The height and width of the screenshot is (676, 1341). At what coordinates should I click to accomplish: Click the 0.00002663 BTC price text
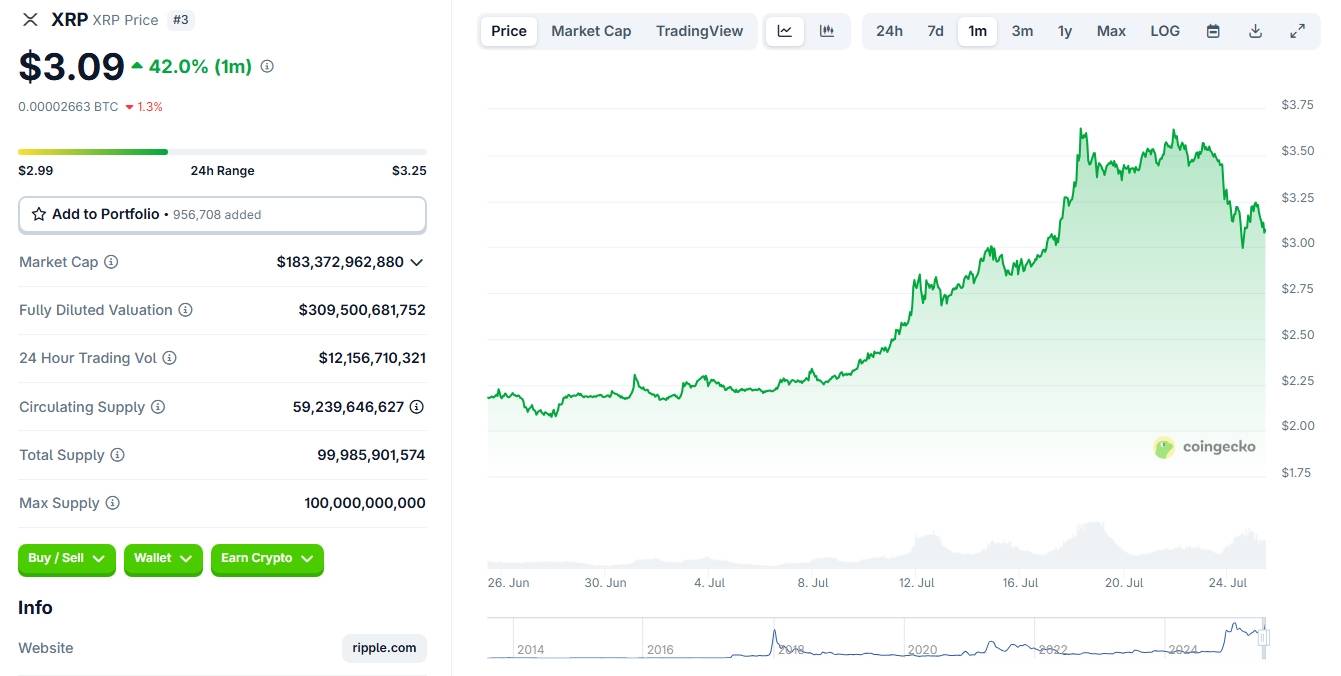click(68, 106)
